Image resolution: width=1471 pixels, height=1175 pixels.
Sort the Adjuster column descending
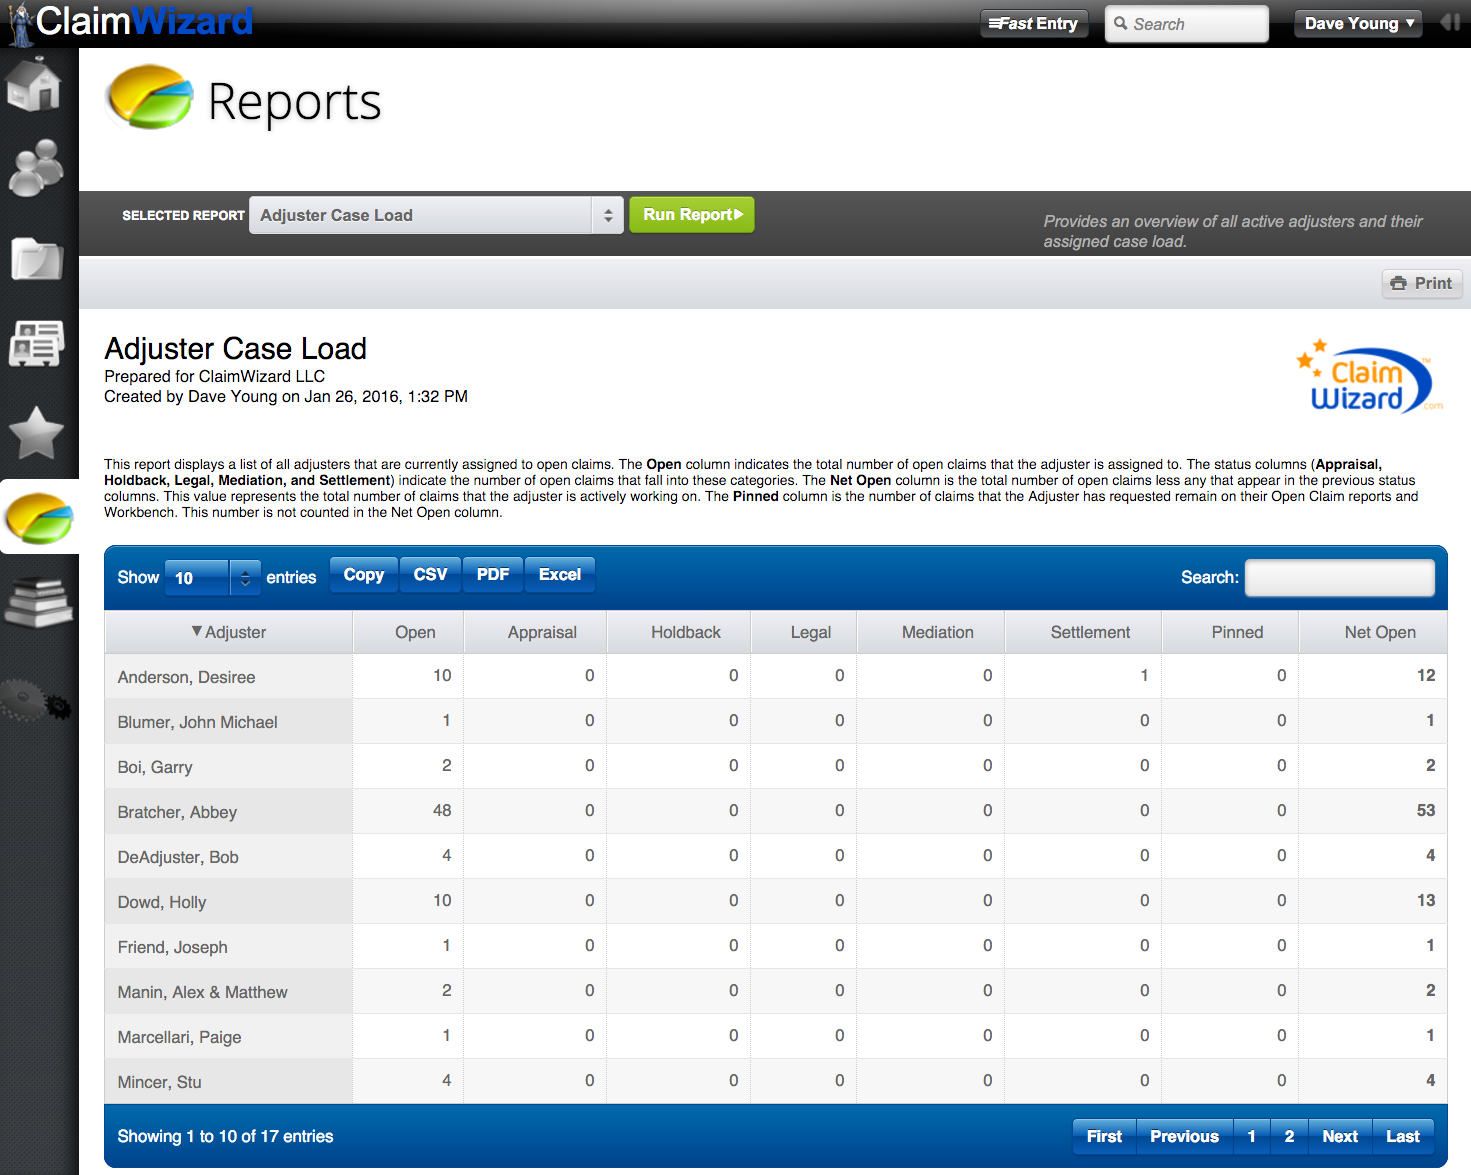(x=228, y=632)
